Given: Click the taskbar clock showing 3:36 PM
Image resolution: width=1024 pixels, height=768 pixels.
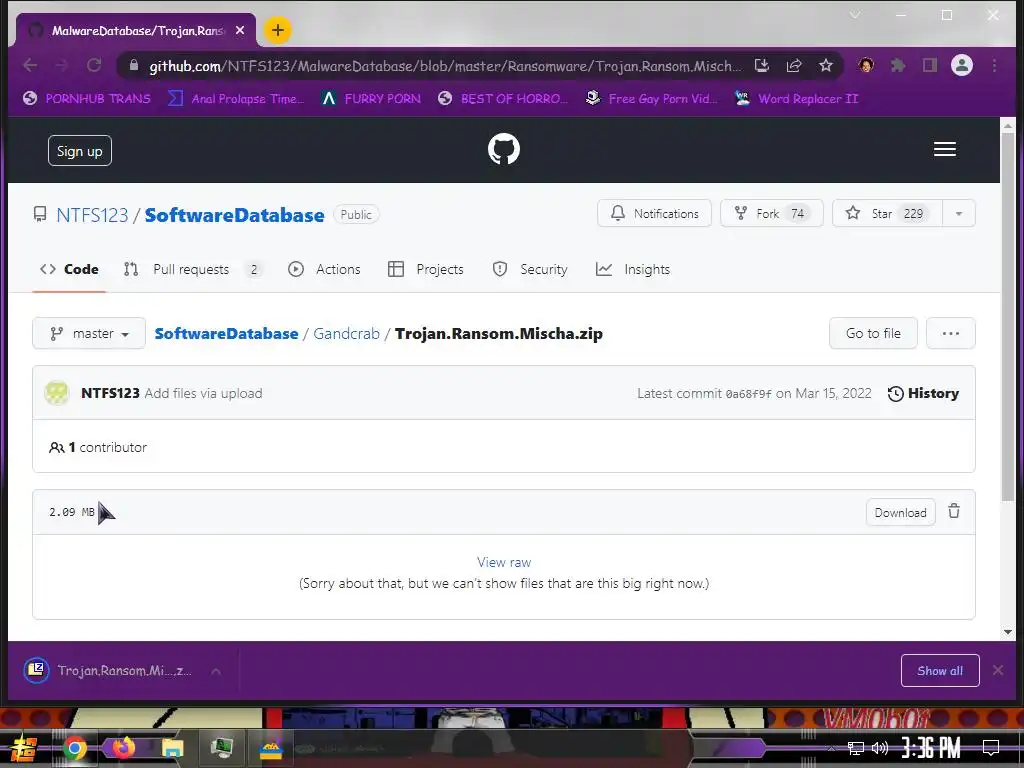Looking at the screenshot, I should point(931,748).
